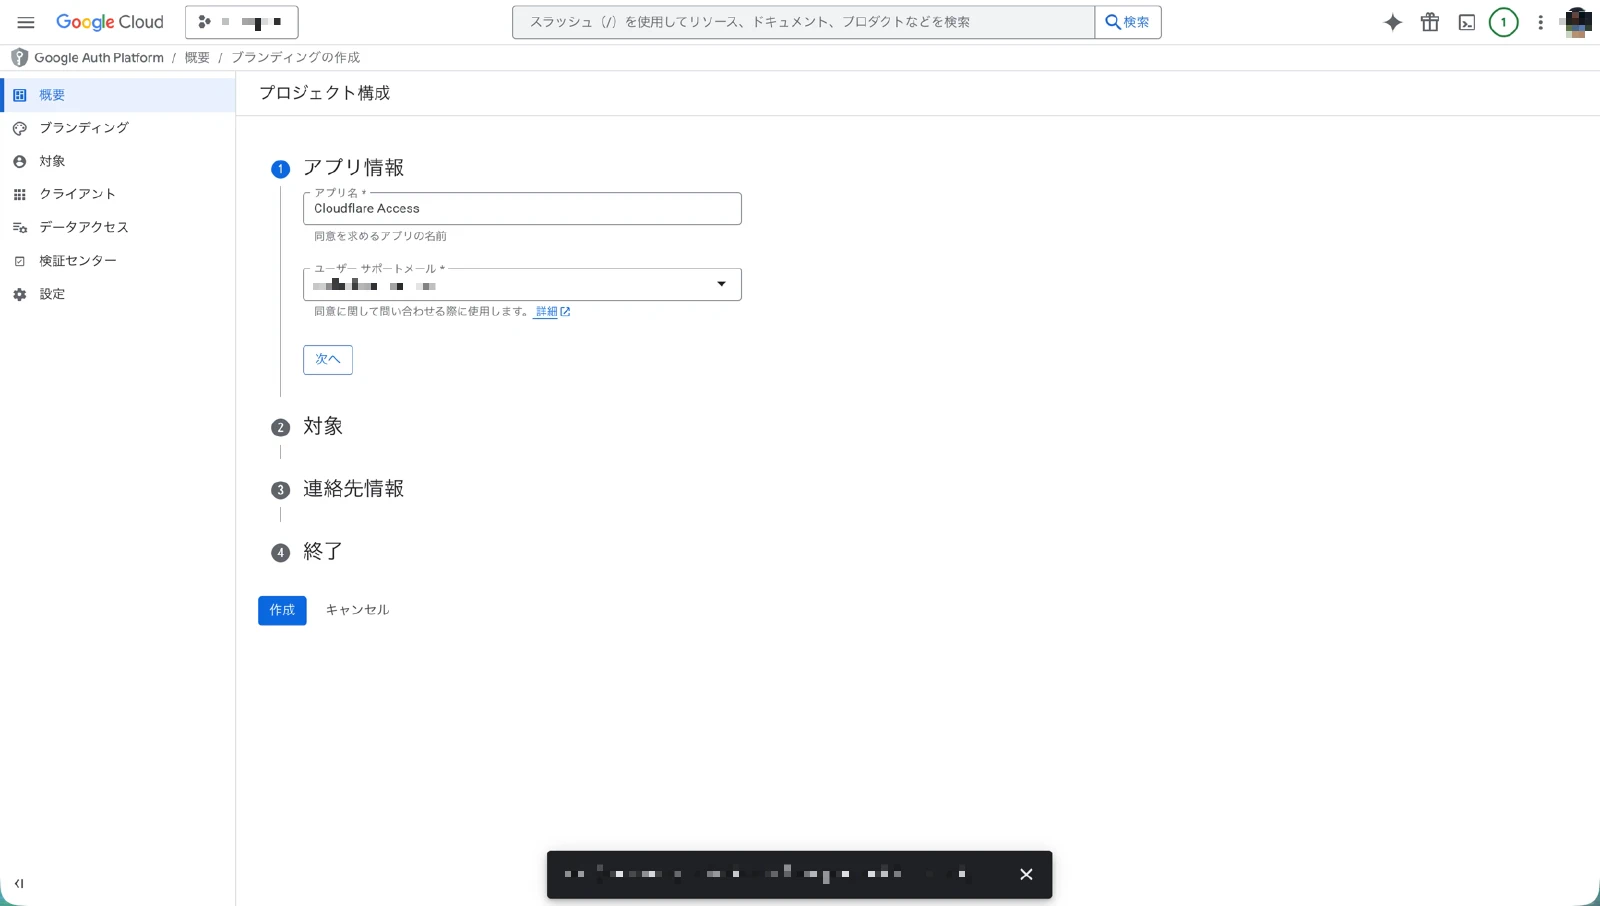Open the project selector dropdown
The image size is (1600, 906).
tap(241, 21)
